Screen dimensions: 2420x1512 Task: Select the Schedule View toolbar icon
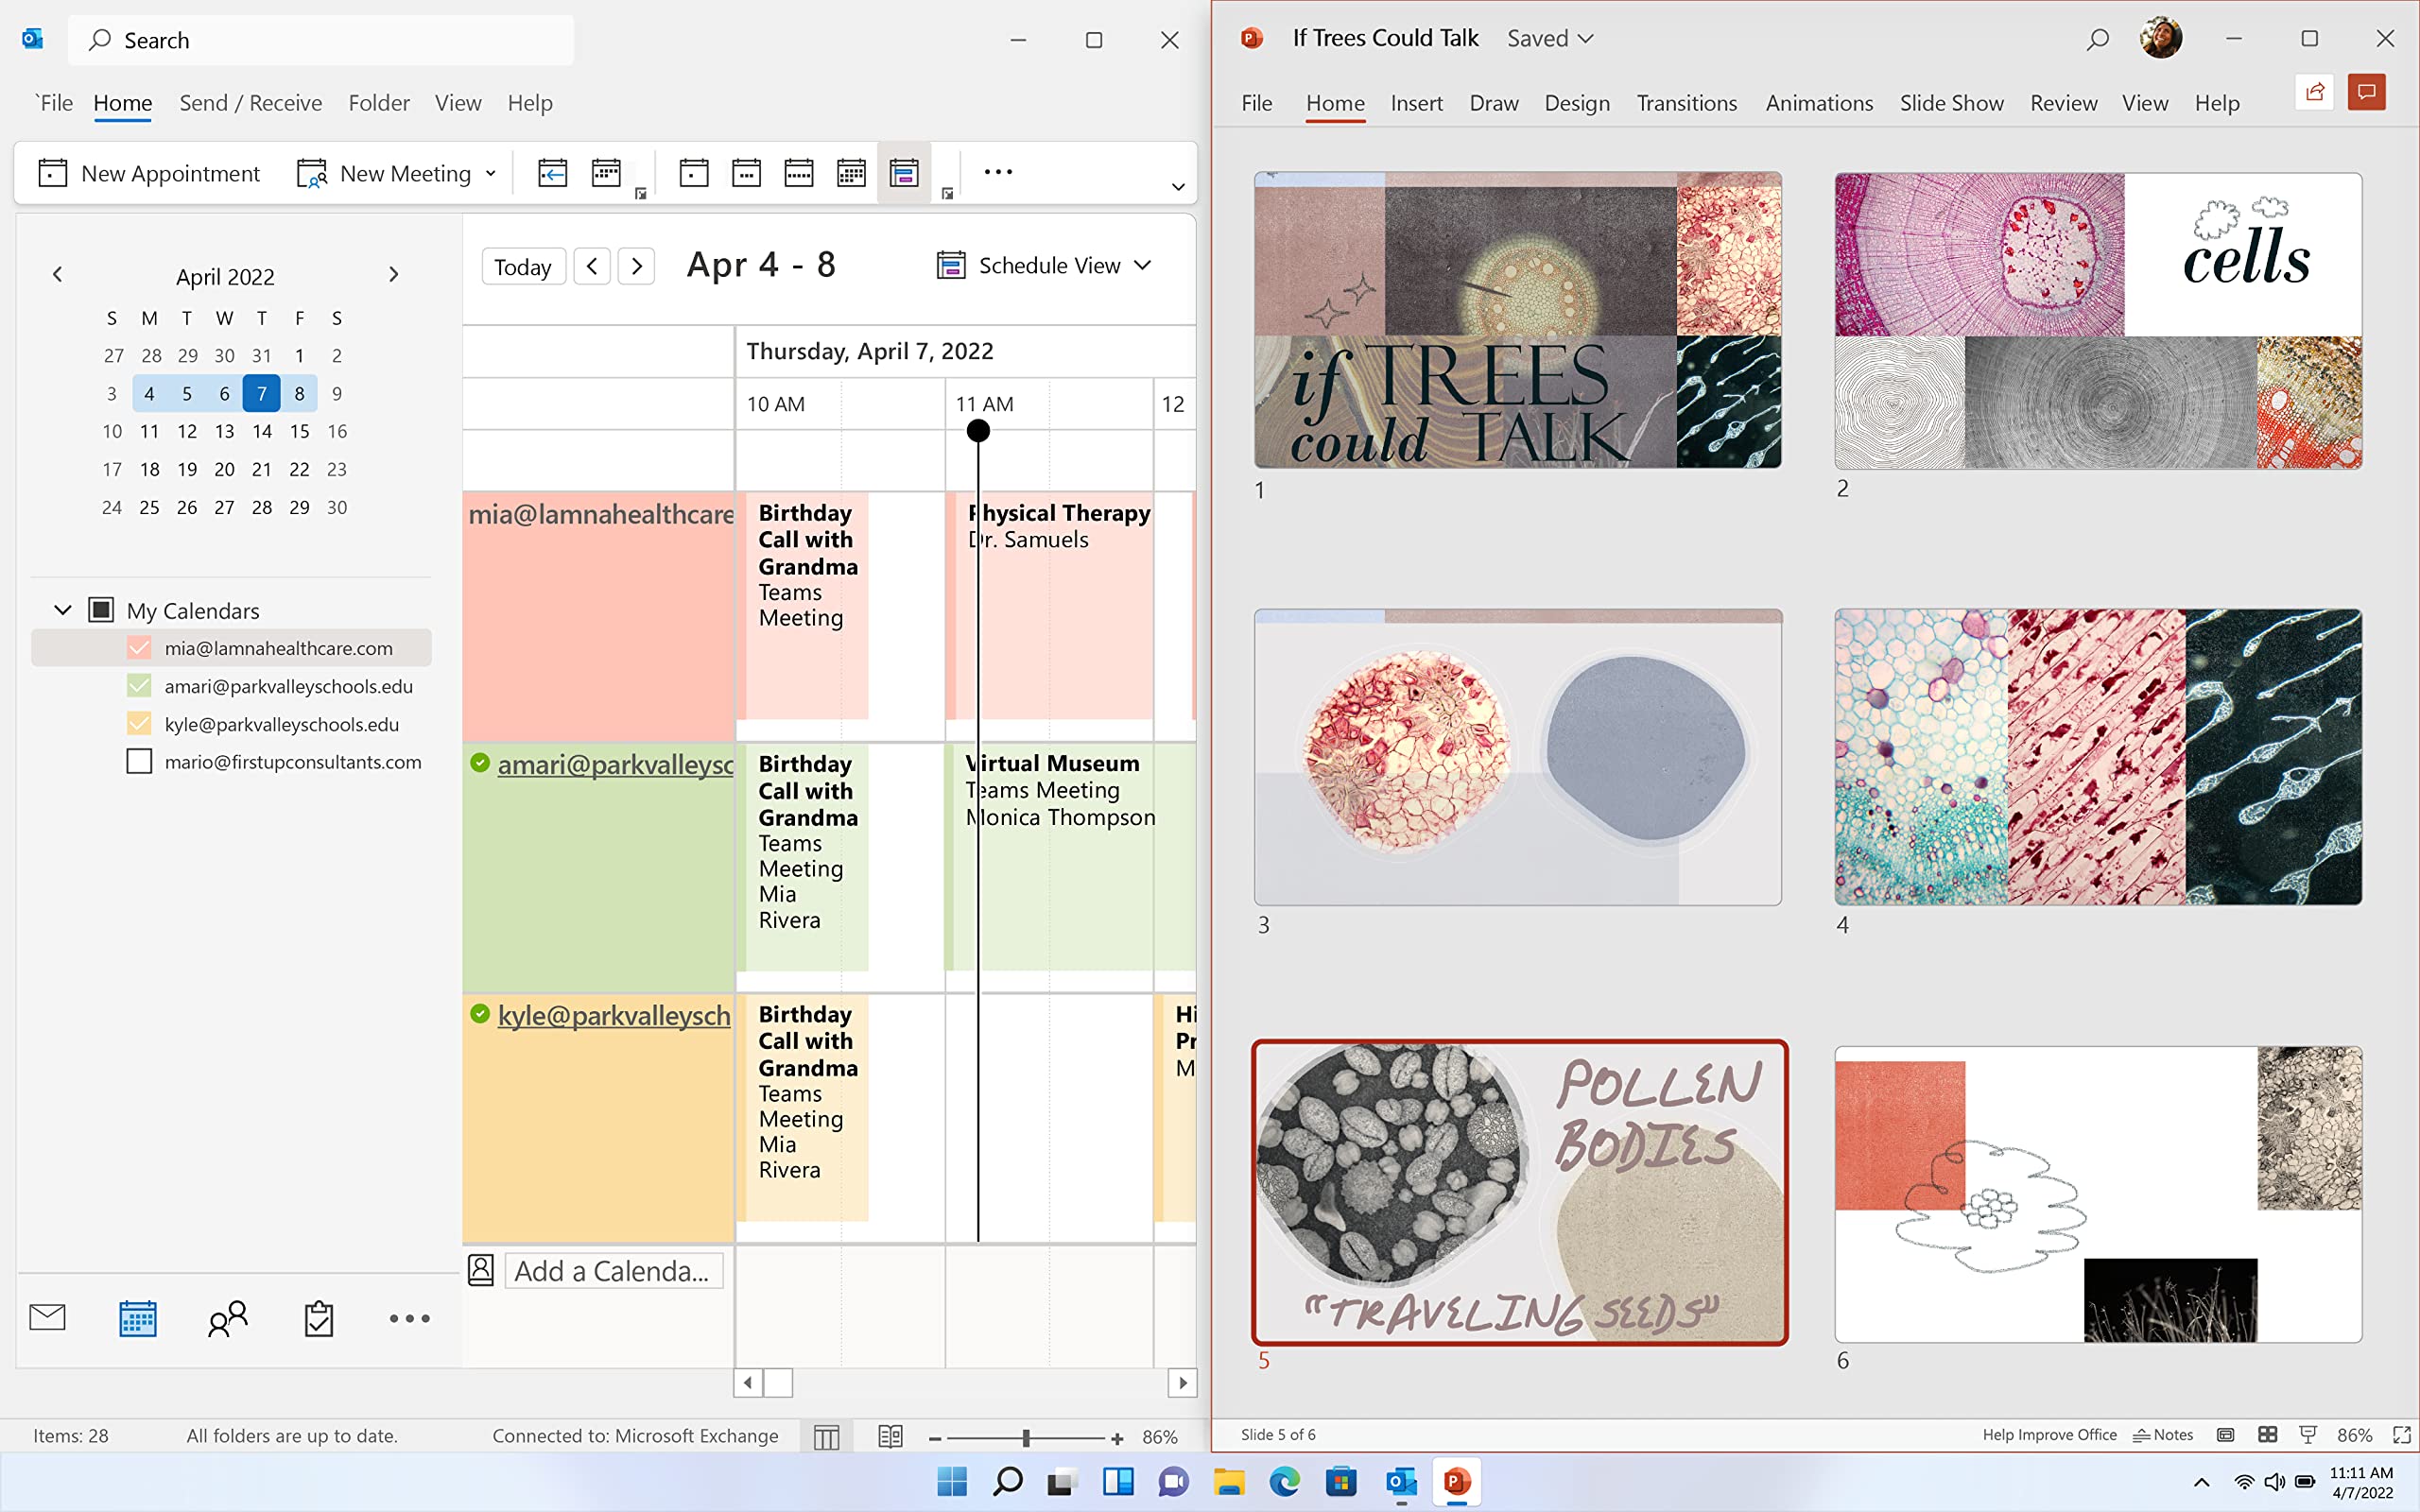pyautogui.click(x=904, y=173)
